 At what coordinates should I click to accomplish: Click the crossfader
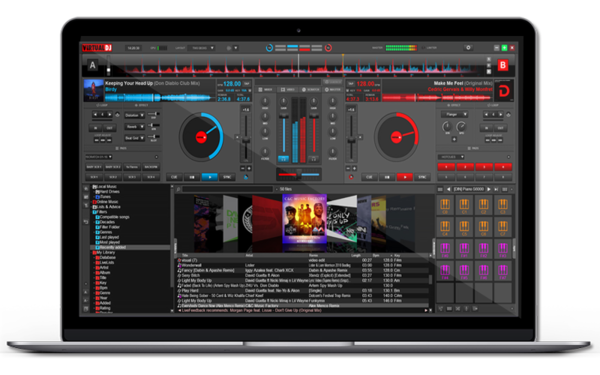coord(299,173)
